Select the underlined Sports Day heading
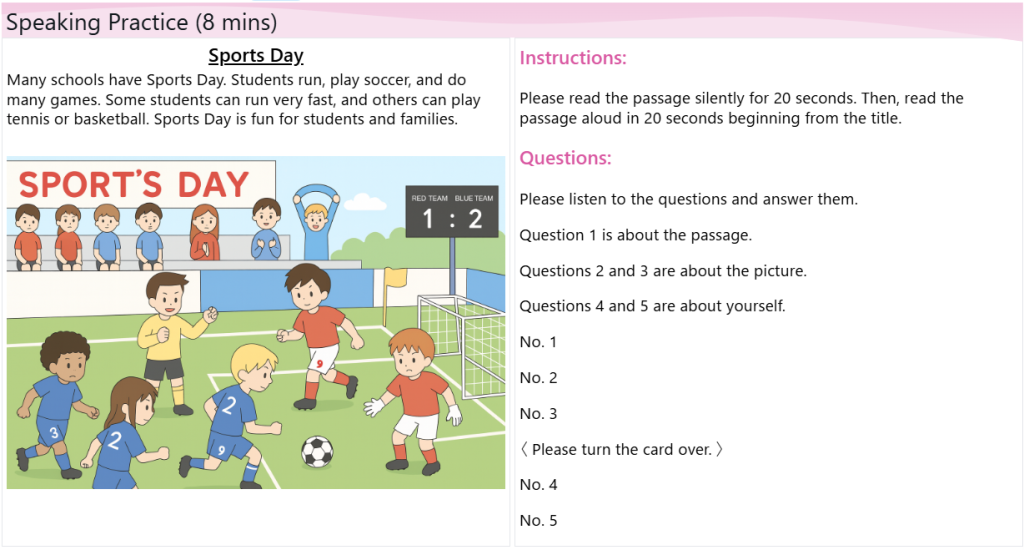The width and height of the screenshot is (1024, 550). (x=256, y=56)
